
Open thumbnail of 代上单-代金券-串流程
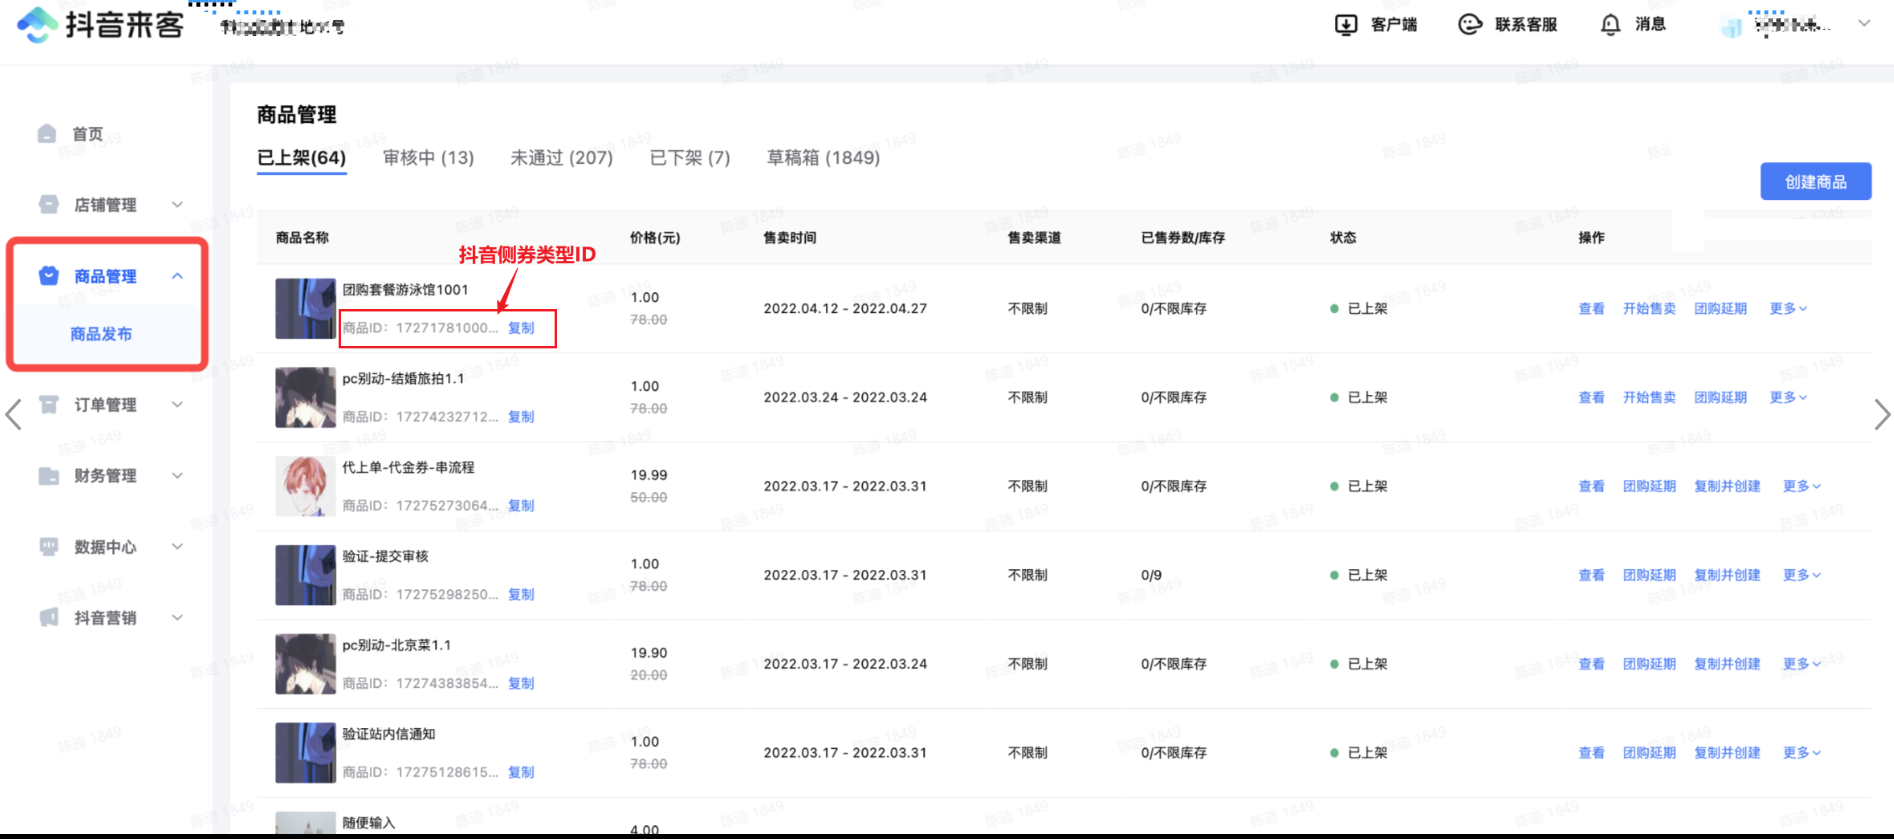click(x=305, y=487)
